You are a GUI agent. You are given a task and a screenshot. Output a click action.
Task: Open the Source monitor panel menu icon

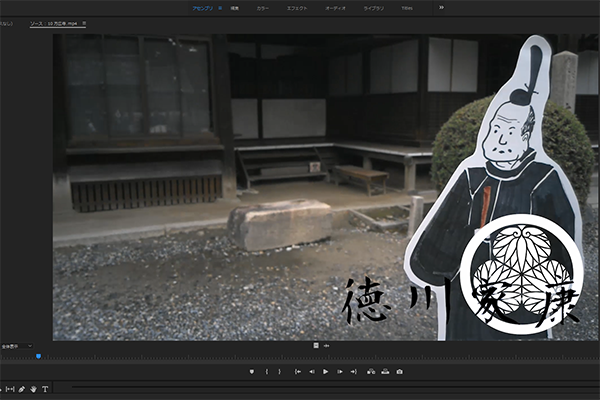(x=84, y=23)
